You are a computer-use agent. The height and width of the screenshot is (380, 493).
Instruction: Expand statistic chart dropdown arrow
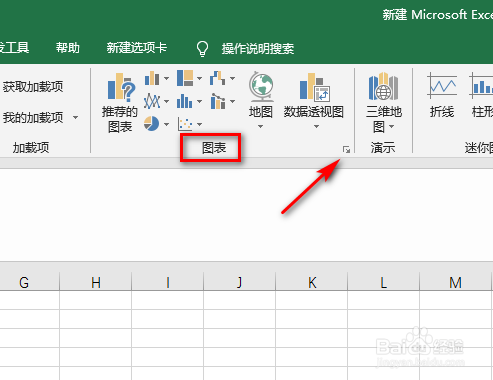point(199,101)
